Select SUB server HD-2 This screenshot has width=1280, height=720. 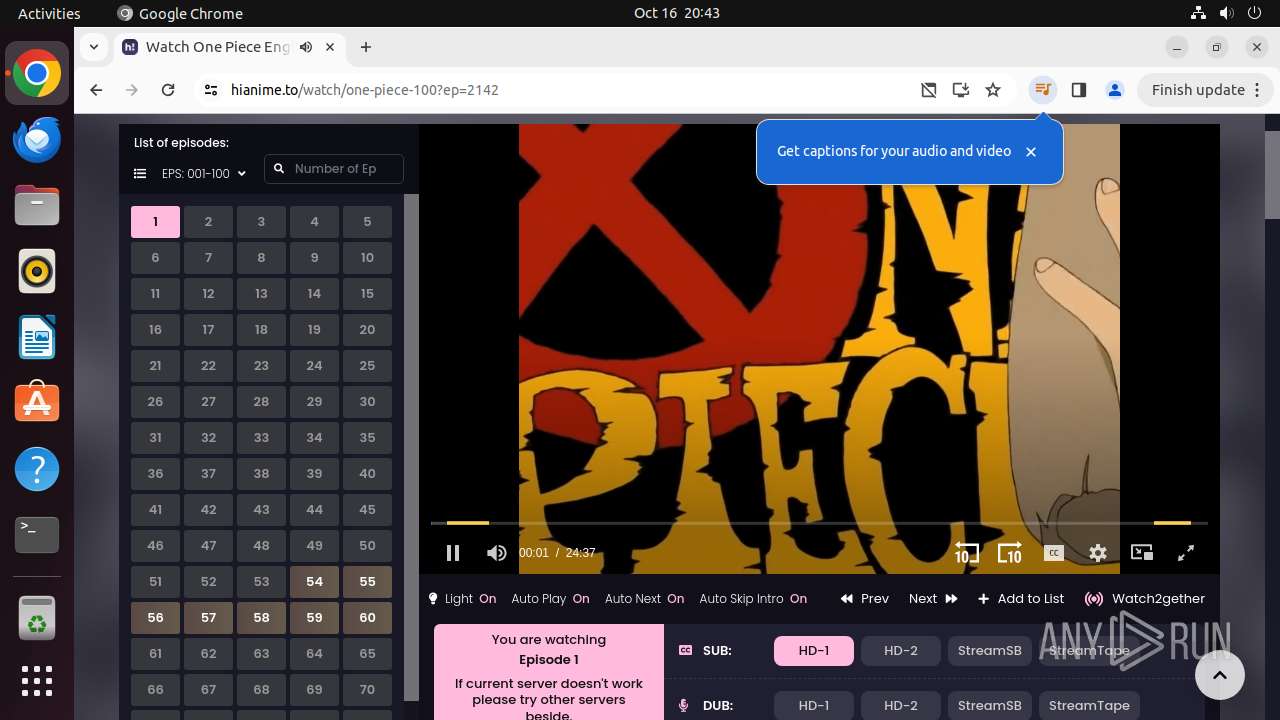[901, 651]
